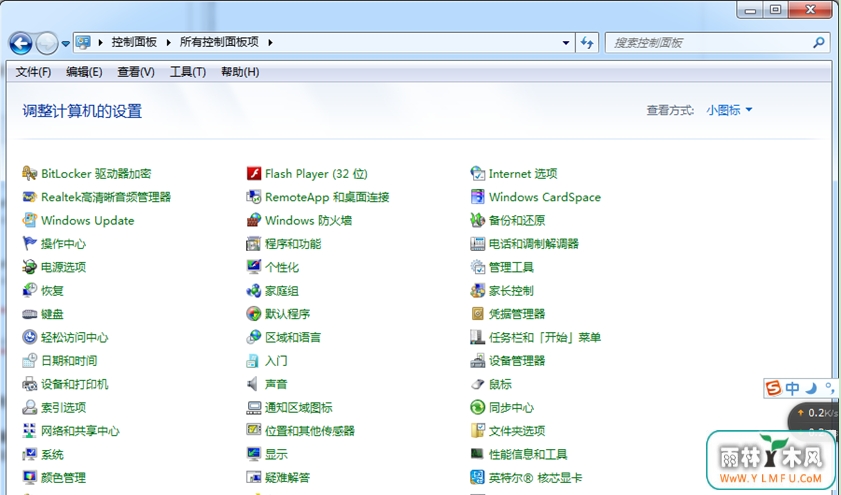Screen dimensions: 841x495
Task: Open the 性能信息和工具 link
Action: pyautogui.click(x=528, y=454)
